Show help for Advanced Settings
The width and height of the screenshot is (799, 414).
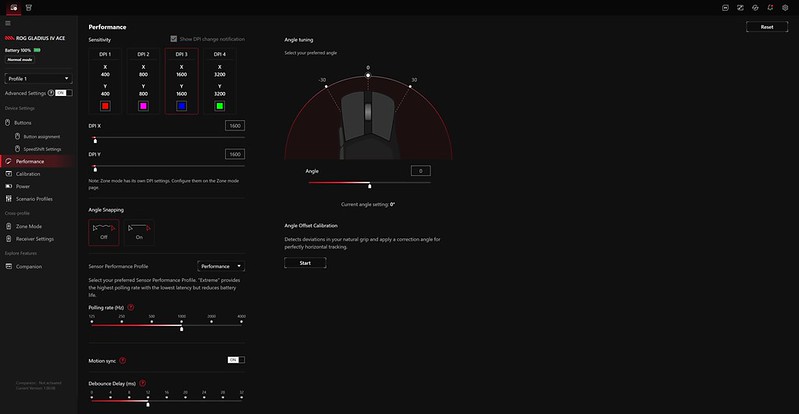tap(50, 93)
